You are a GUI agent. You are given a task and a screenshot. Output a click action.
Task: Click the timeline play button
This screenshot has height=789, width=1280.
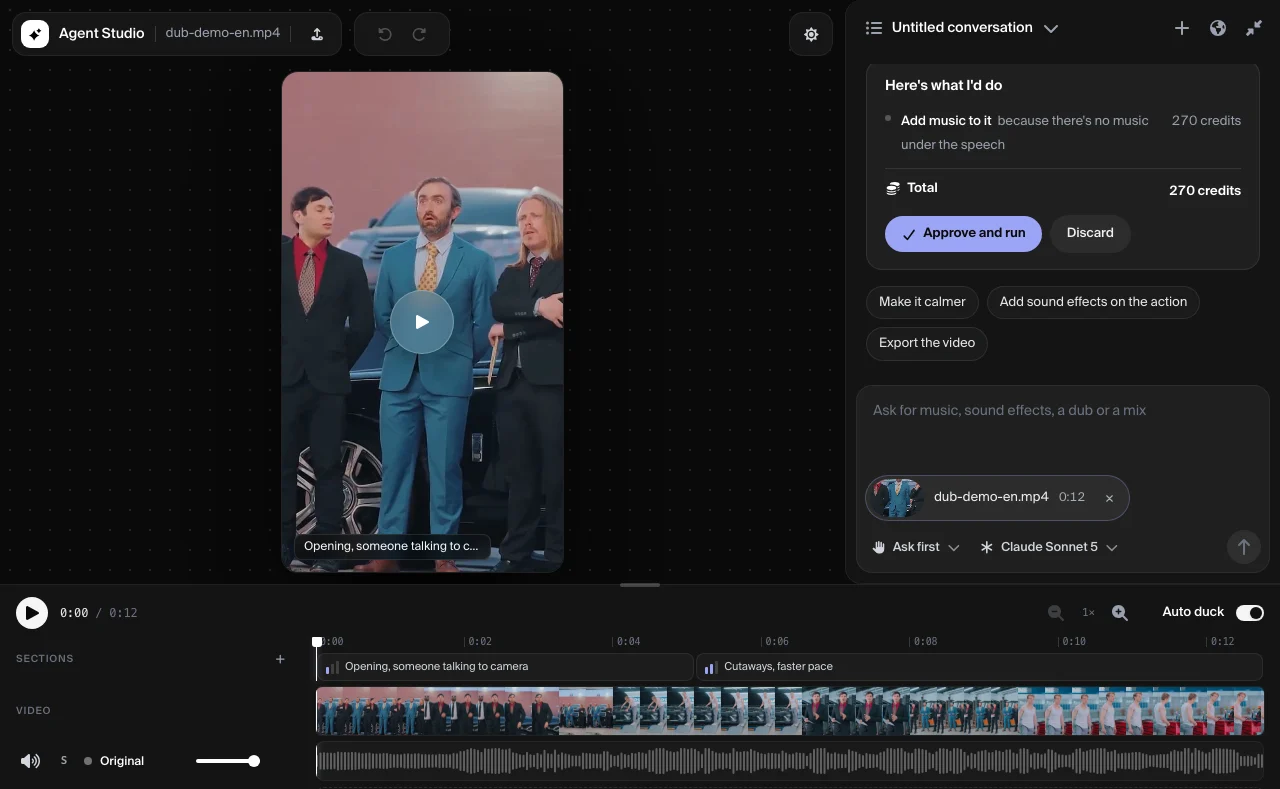click(32, 612)
